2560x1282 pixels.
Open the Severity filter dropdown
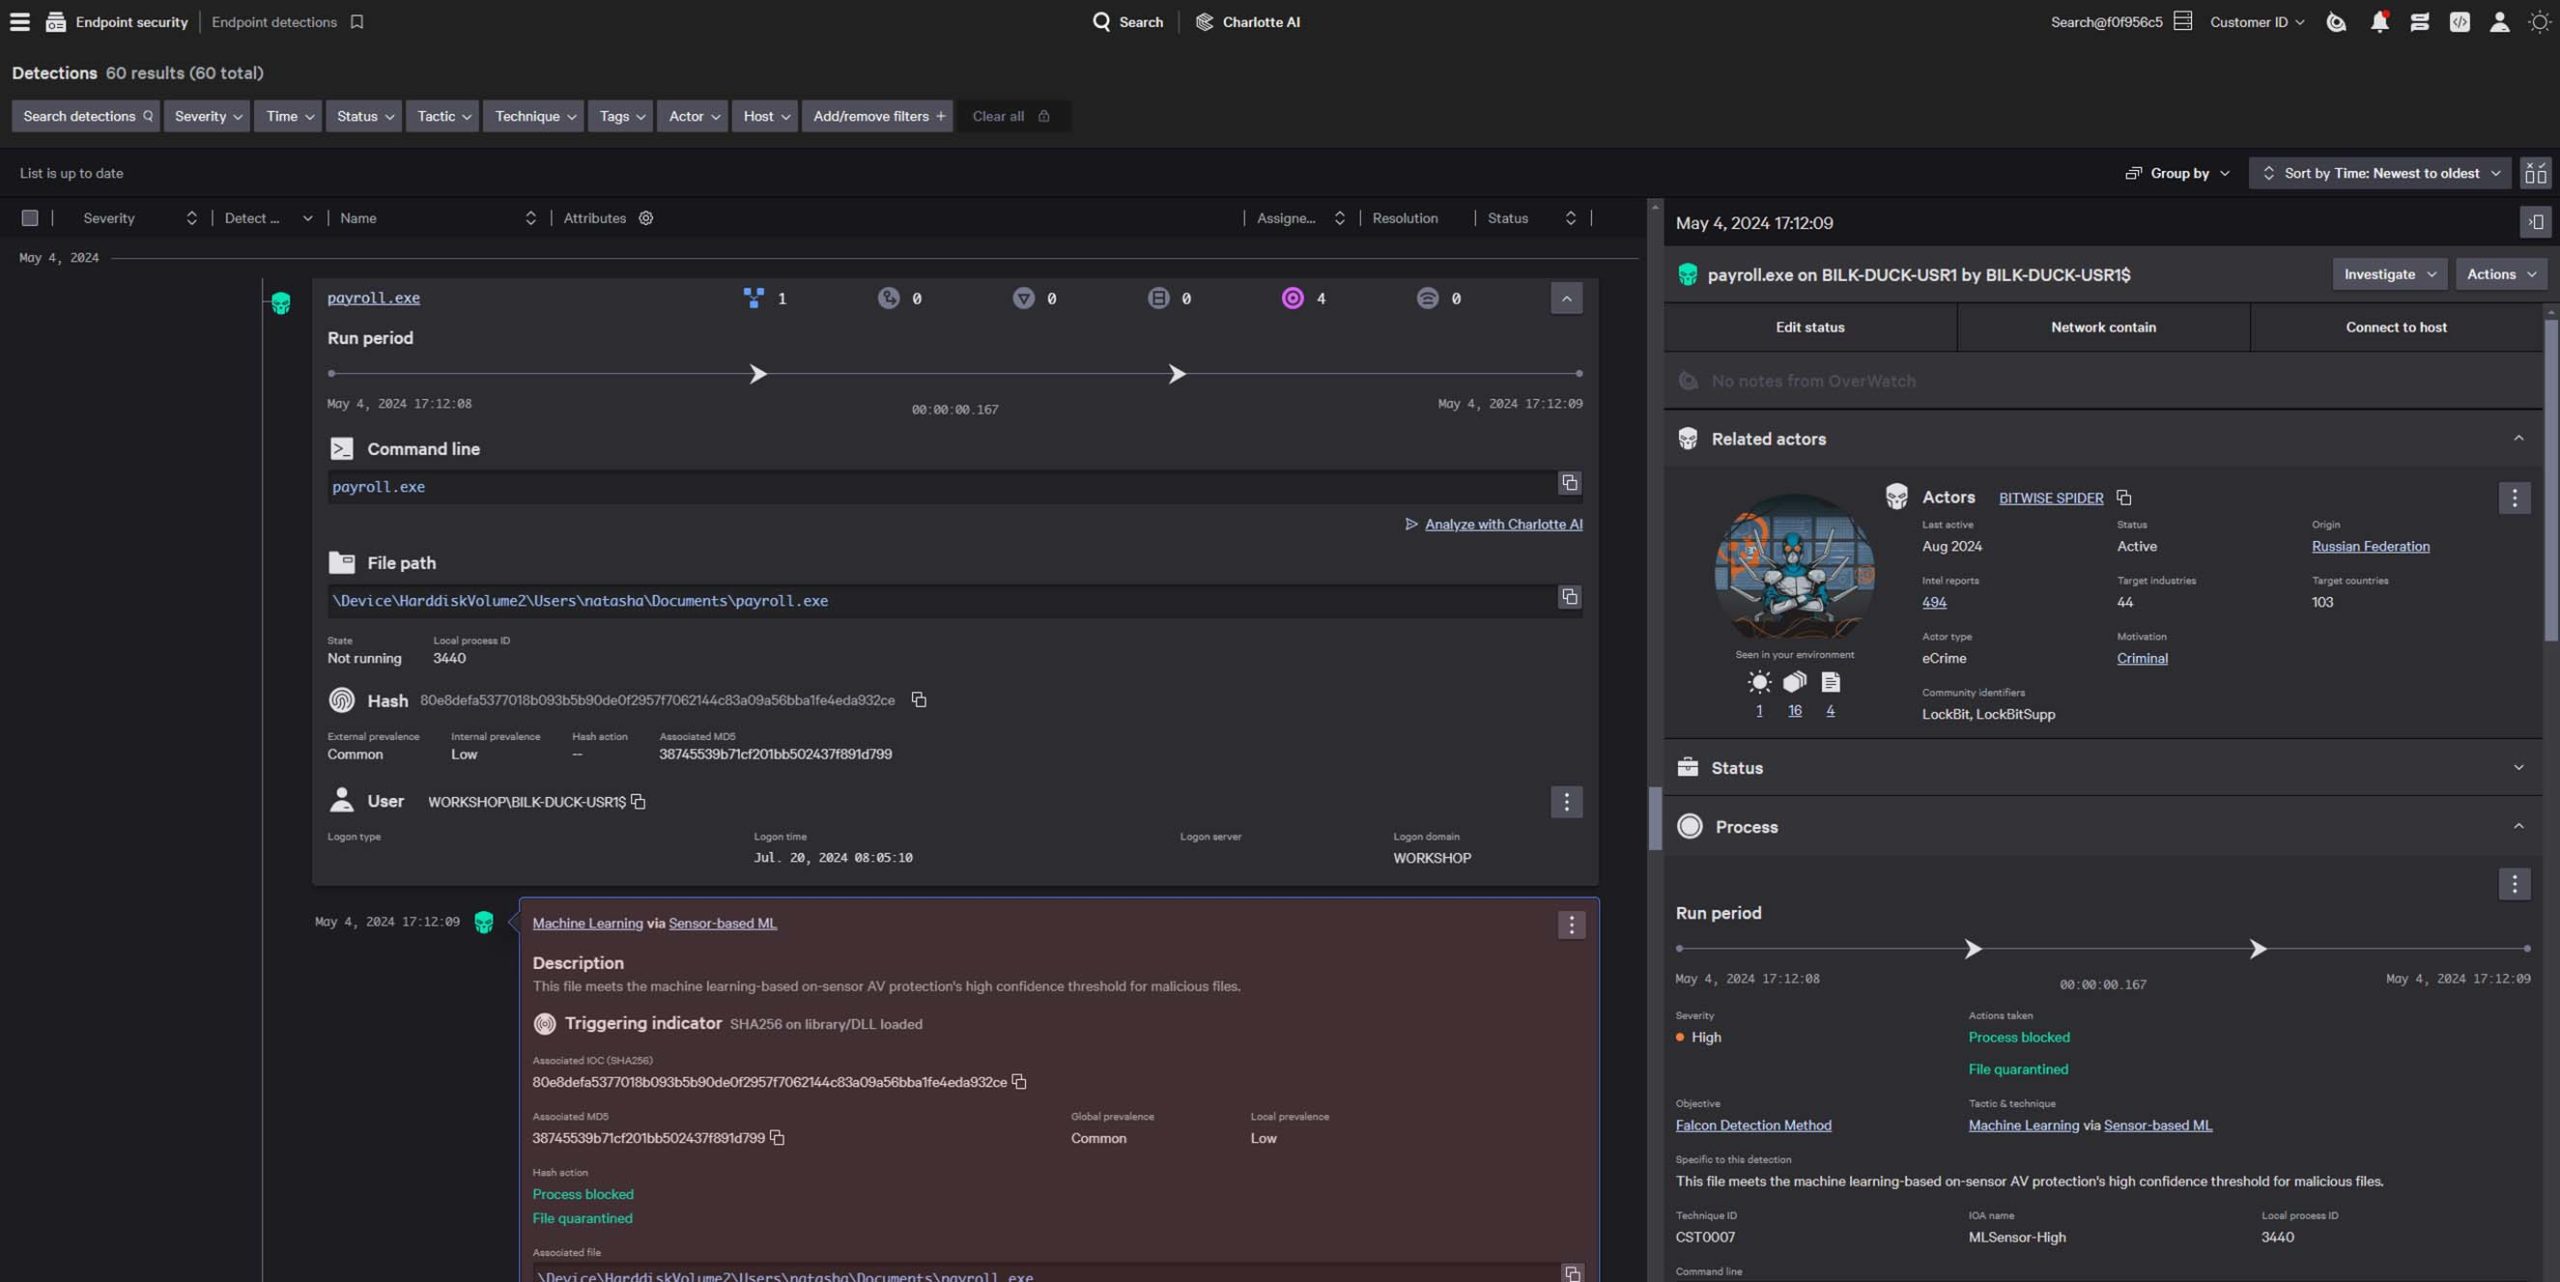point(207,116)
